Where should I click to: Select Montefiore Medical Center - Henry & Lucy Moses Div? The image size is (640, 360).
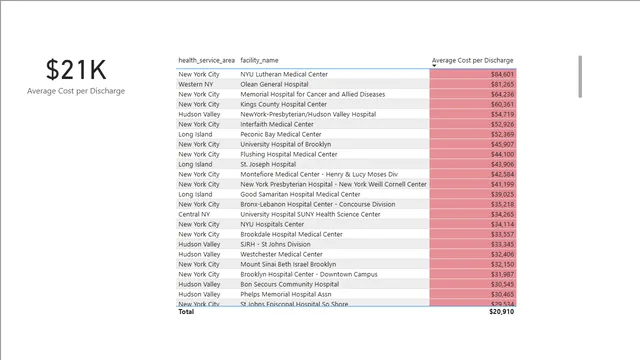click(319, 174)
